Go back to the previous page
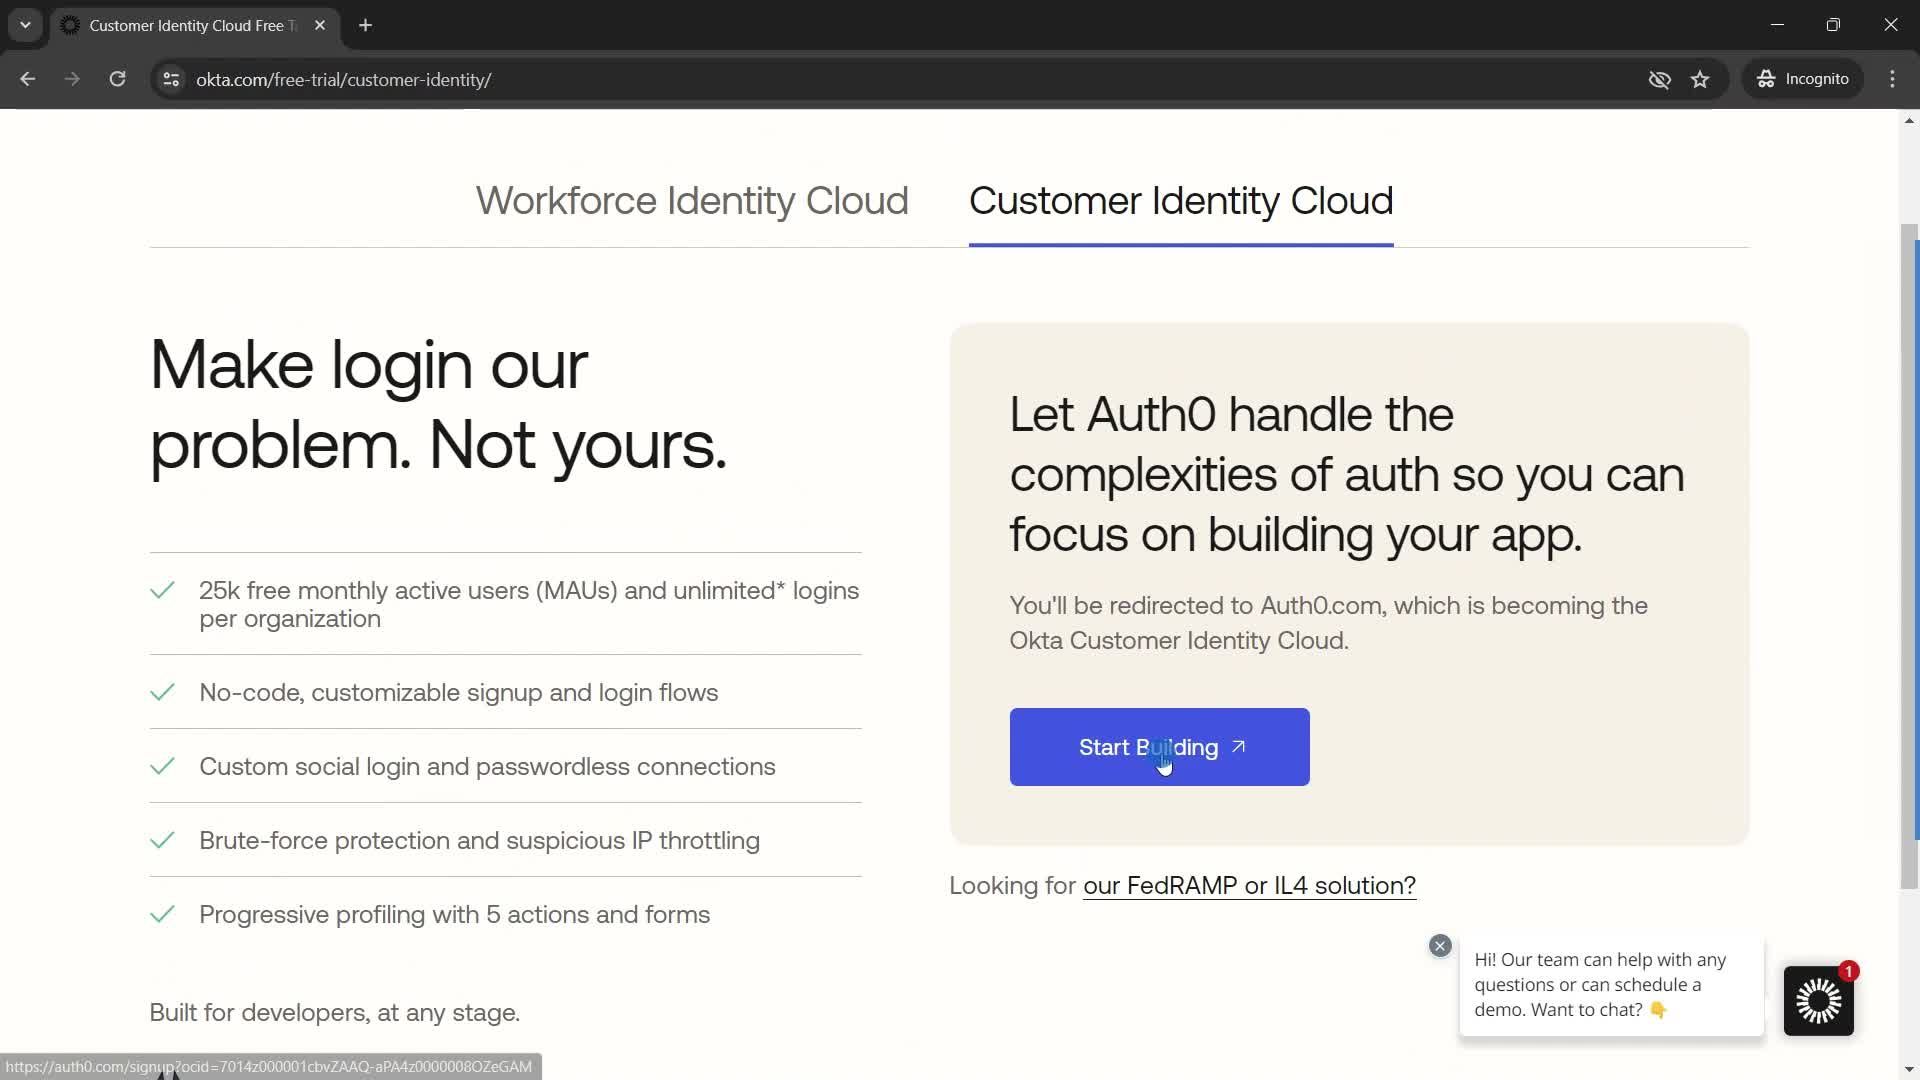 click(27, 79)
